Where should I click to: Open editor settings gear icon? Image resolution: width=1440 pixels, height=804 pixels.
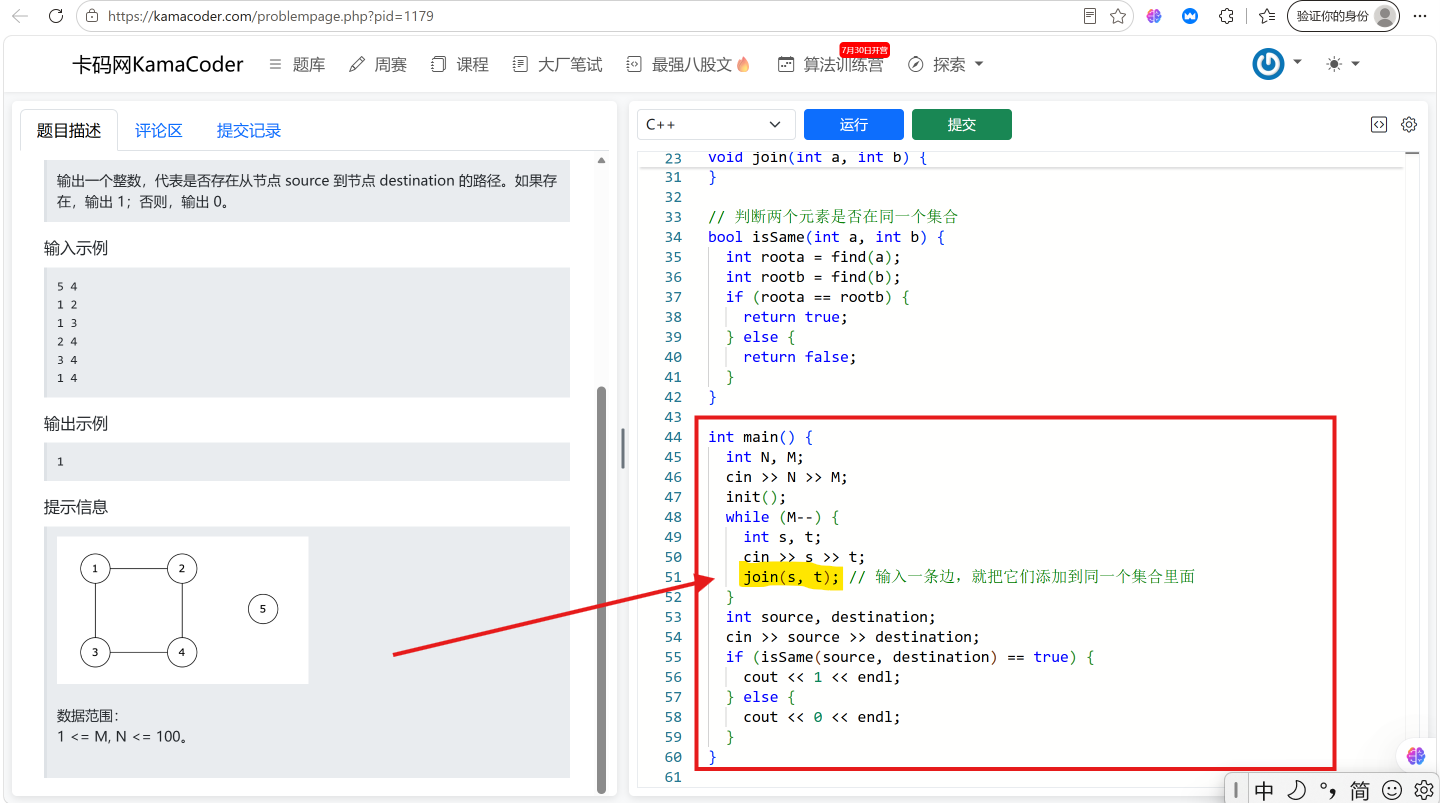(x=1409, y=125)
